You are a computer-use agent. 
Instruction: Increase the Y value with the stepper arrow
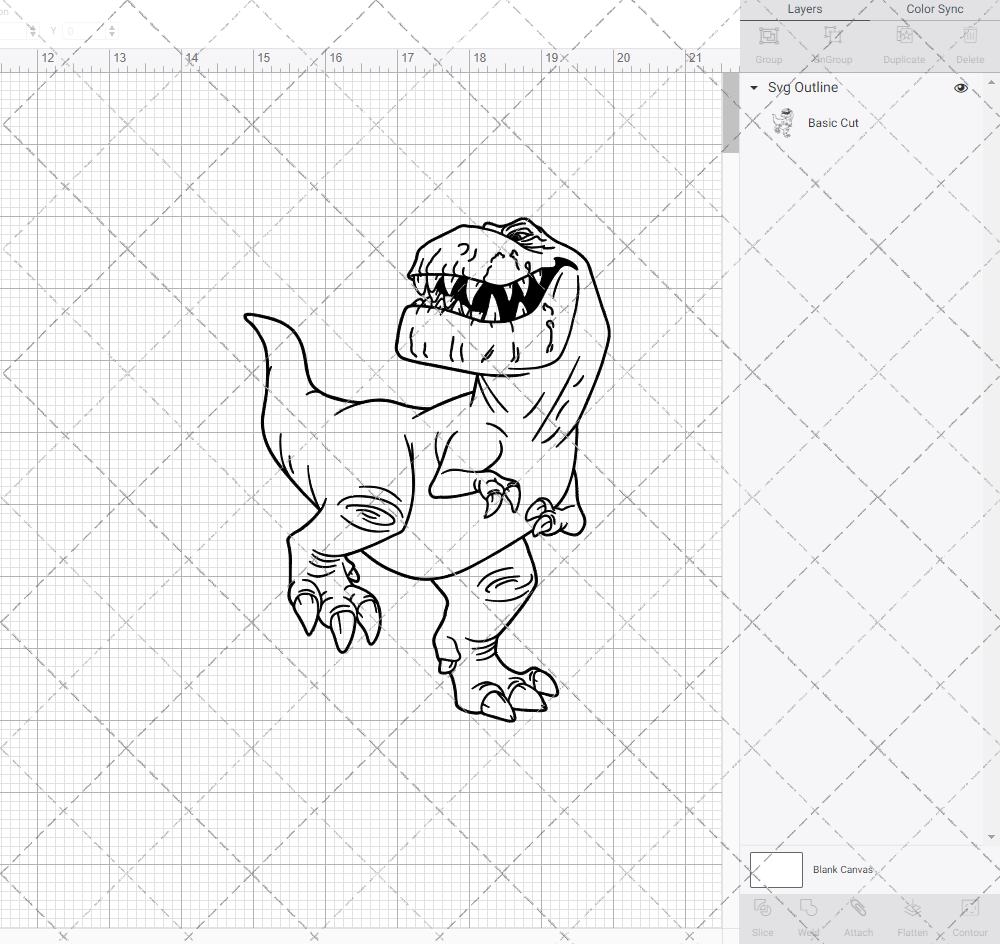(x=110, y=27)
